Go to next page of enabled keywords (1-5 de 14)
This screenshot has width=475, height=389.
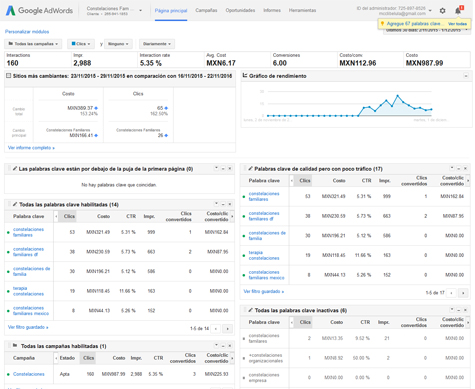(x=228, y=329)
